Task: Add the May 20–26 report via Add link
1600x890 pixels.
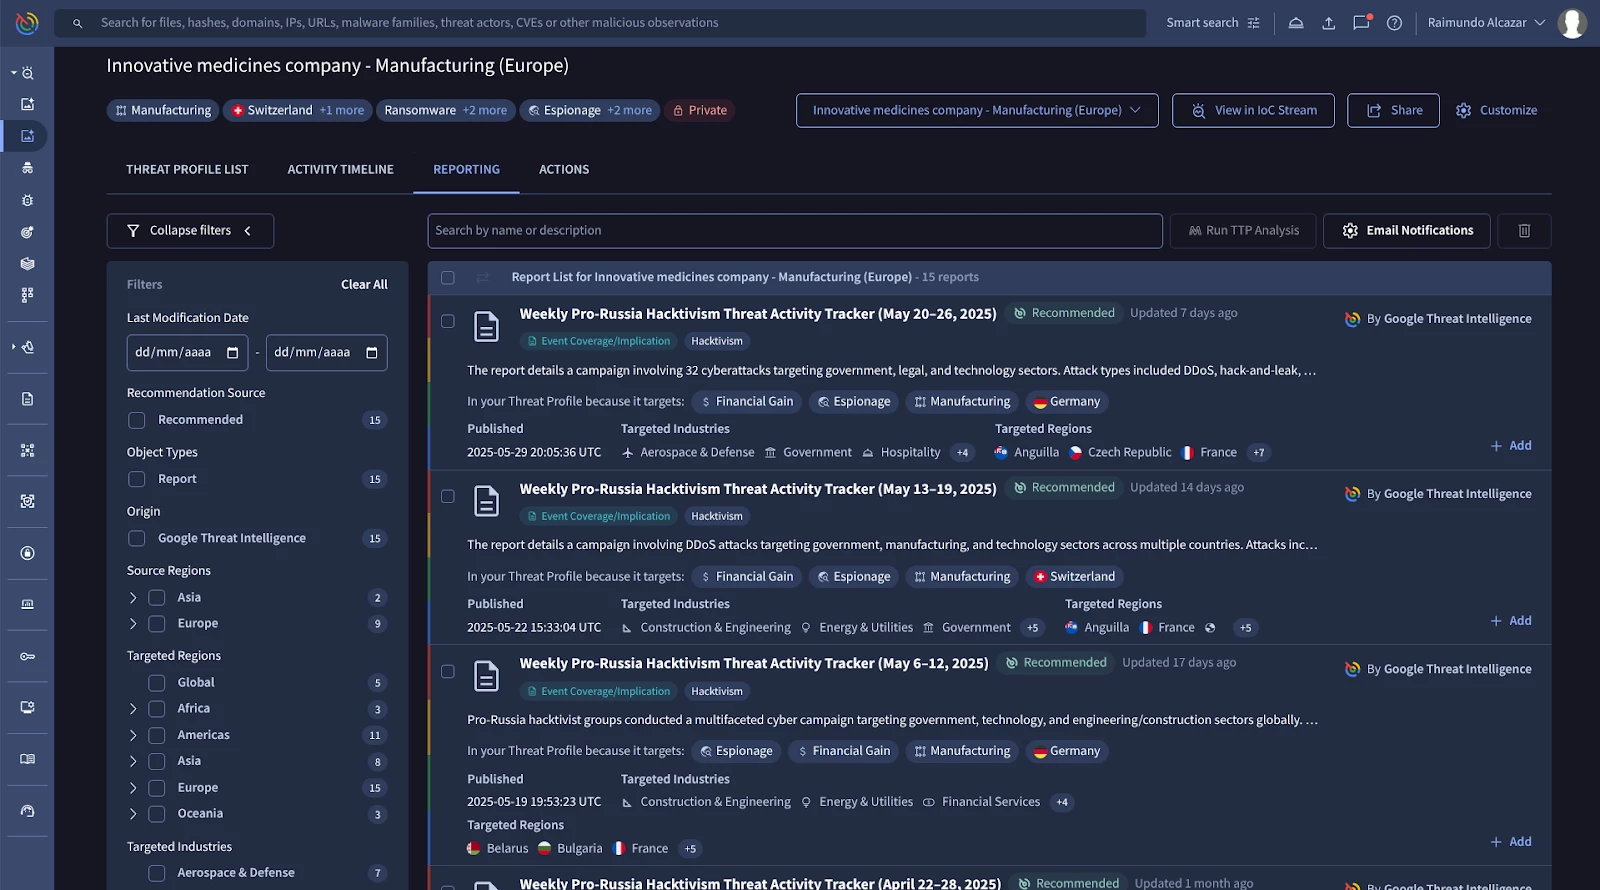Action: (1511, 446)
